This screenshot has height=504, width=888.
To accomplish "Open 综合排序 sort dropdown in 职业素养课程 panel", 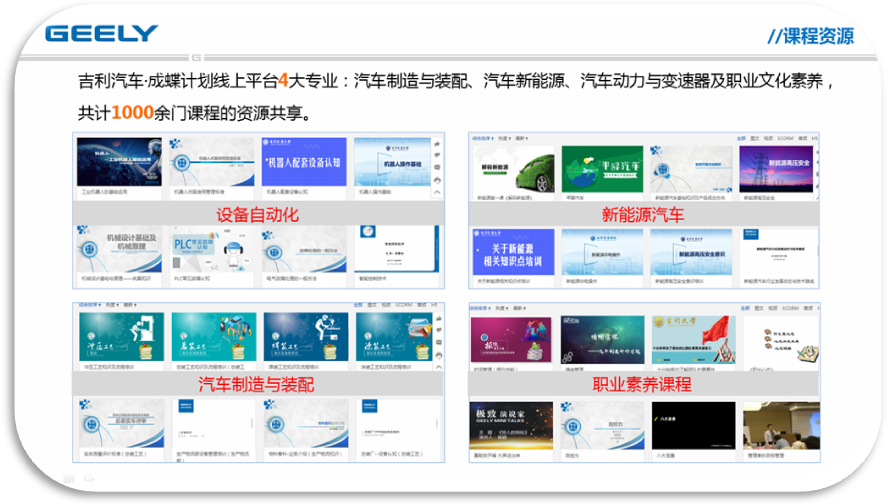I will pyautogui.click(x=482, y=308).
